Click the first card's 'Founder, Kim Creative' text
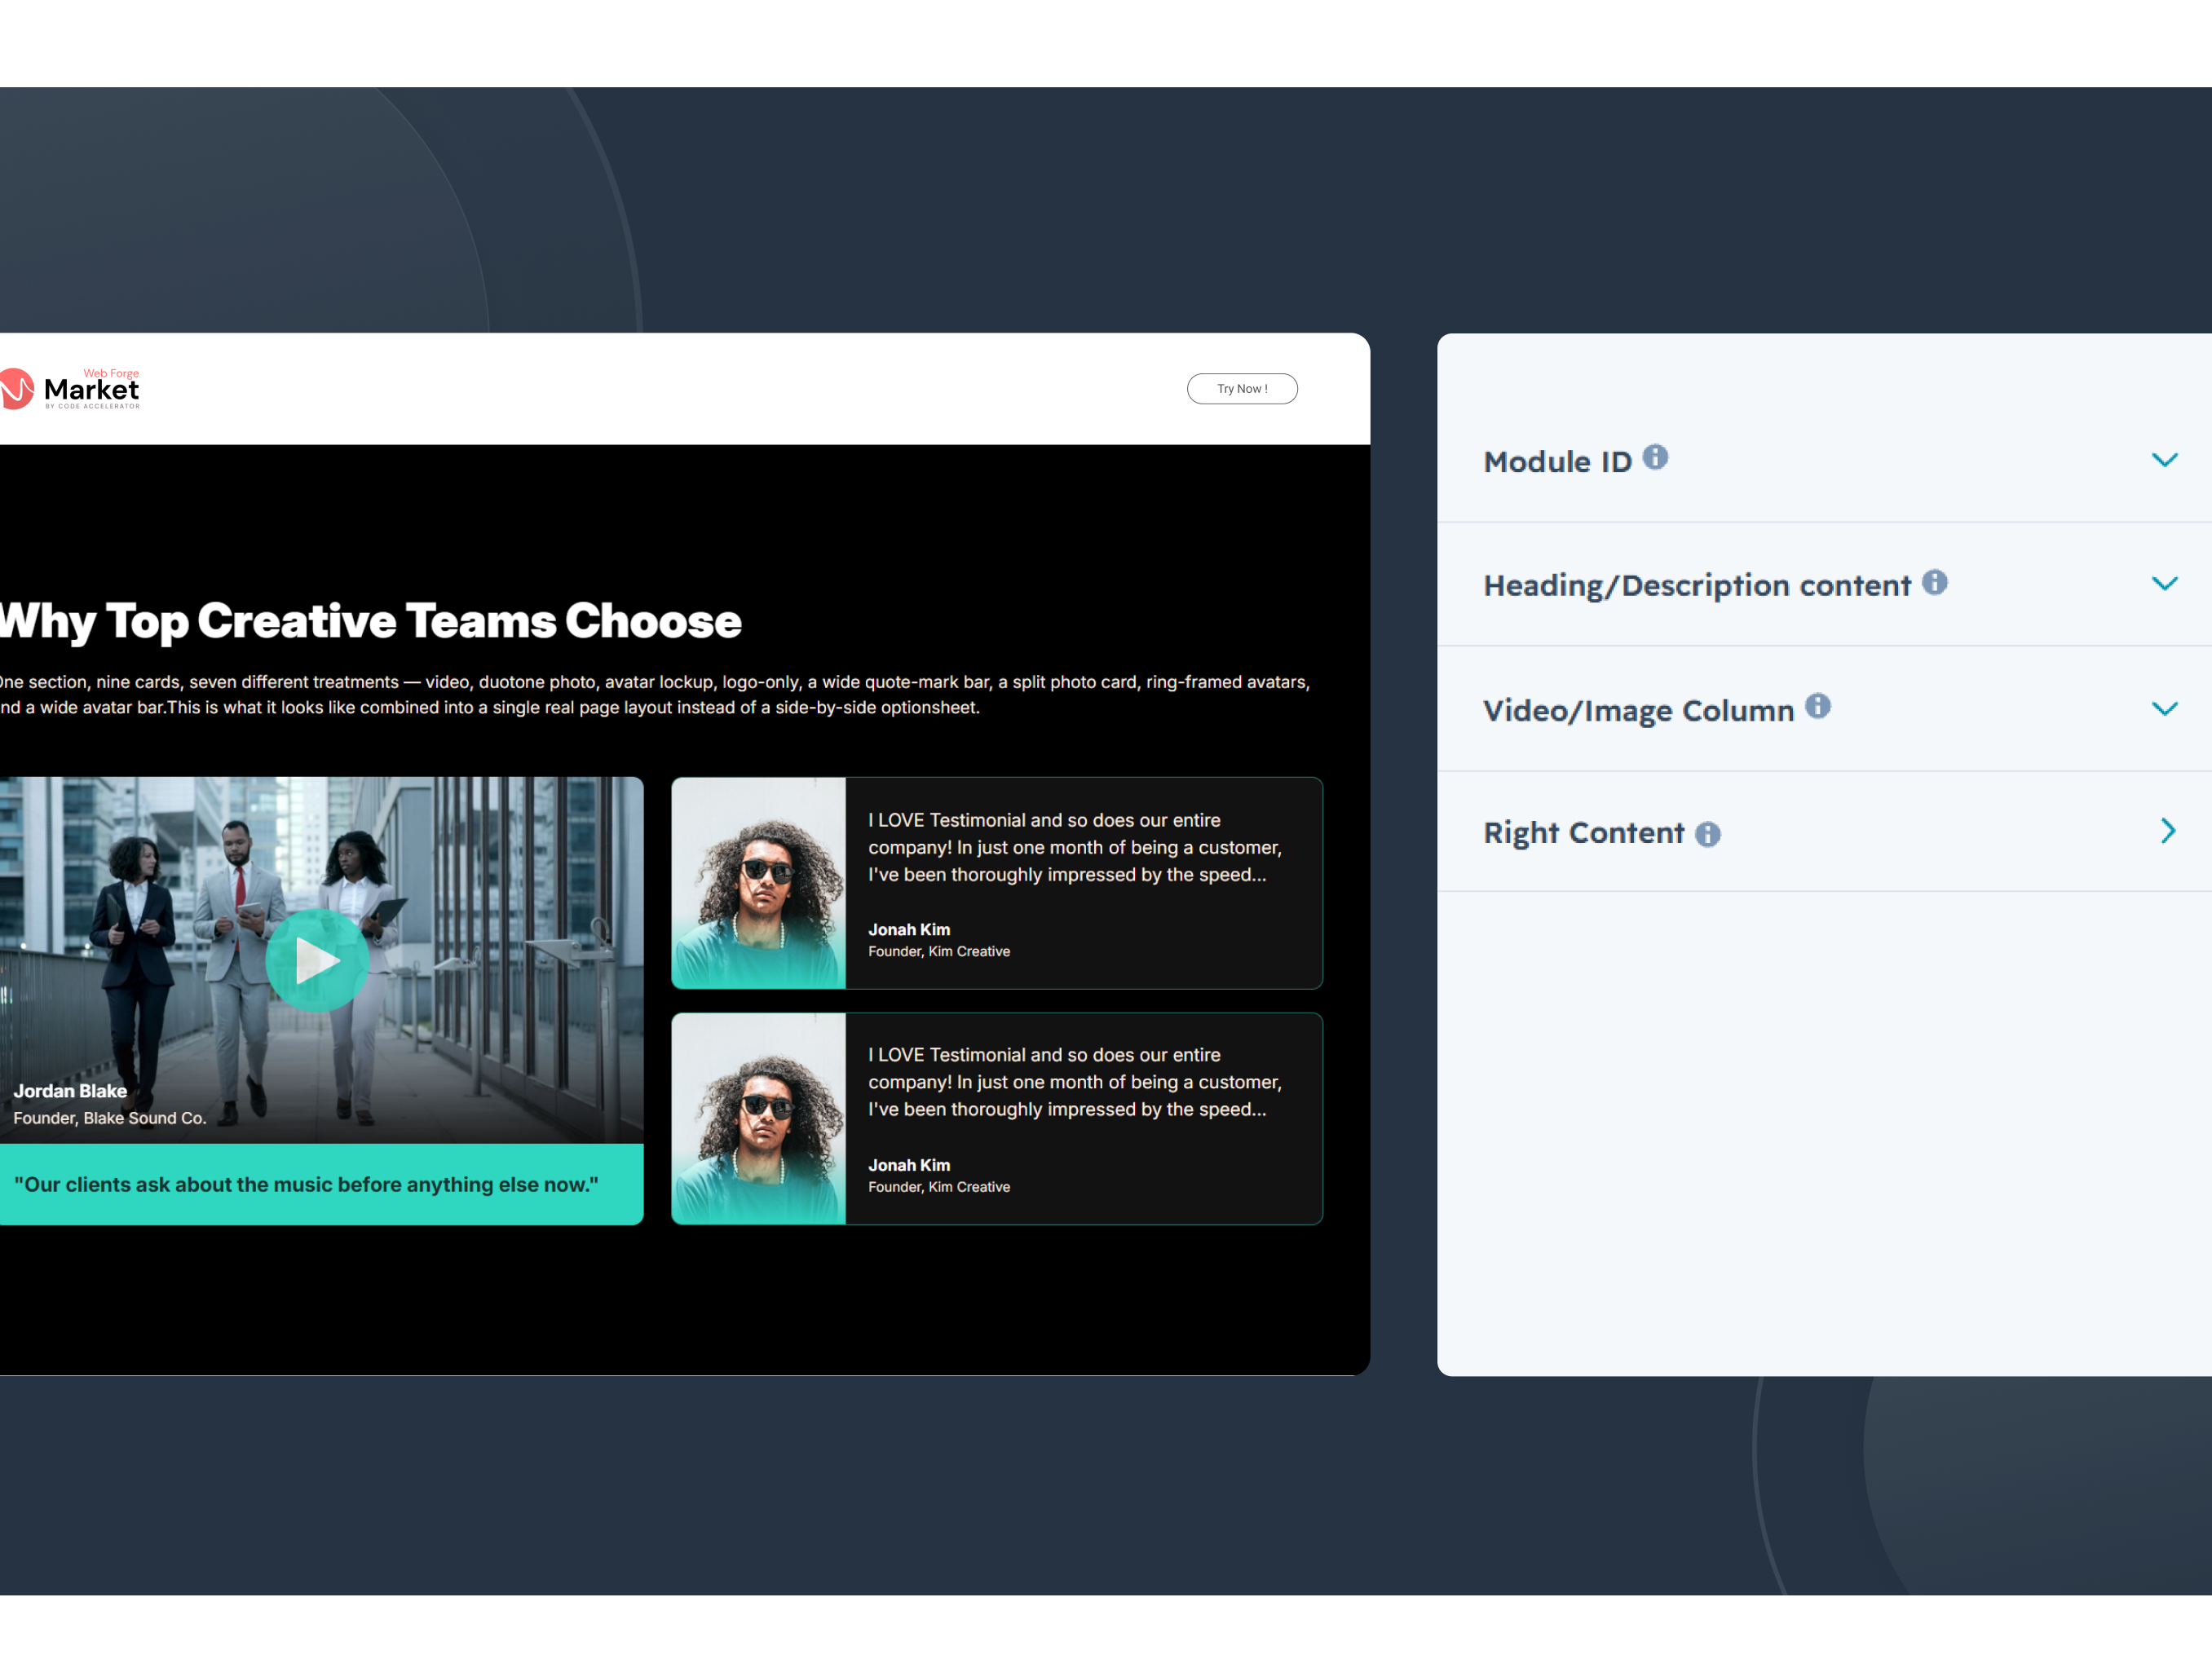2212x1659 pixels. (x=939, y=952)
